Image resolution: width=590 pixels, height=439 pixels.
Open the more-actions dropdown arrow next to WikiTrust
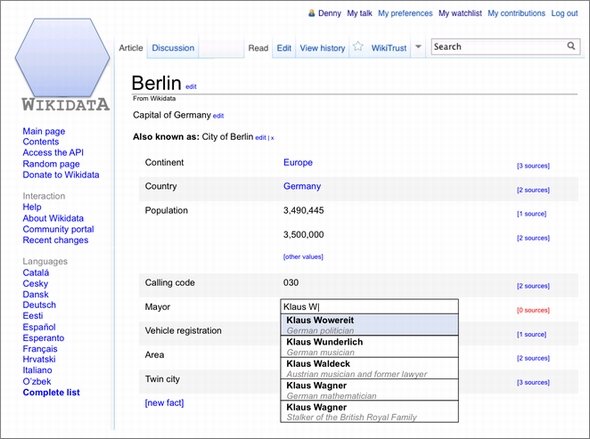(x=418, y=47)
